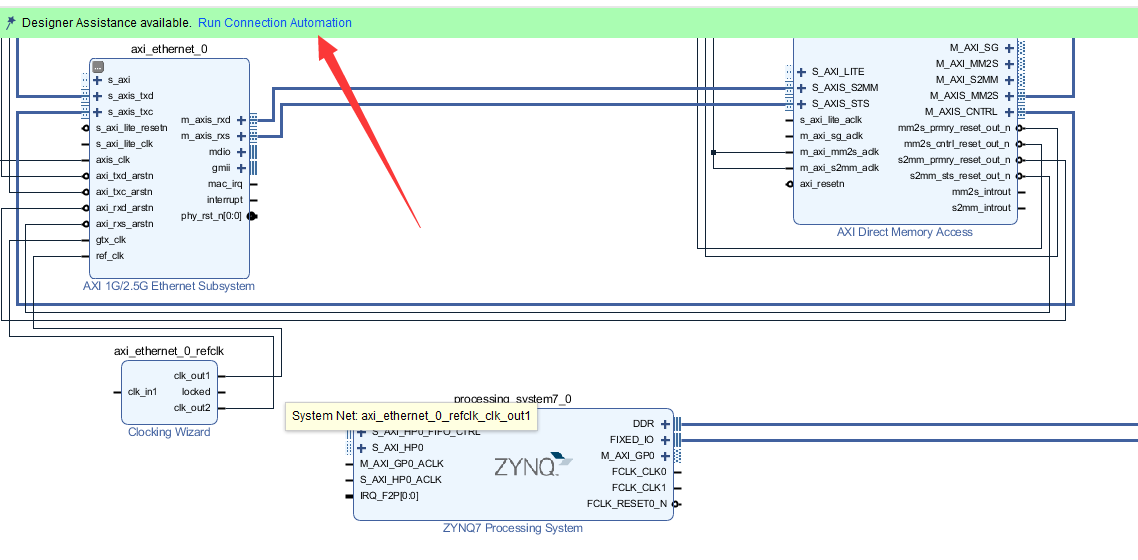Select the mm2s_prmry_reset_out_n pin
The width and height of the screenshot is (1138, 560).
(954, 128)
